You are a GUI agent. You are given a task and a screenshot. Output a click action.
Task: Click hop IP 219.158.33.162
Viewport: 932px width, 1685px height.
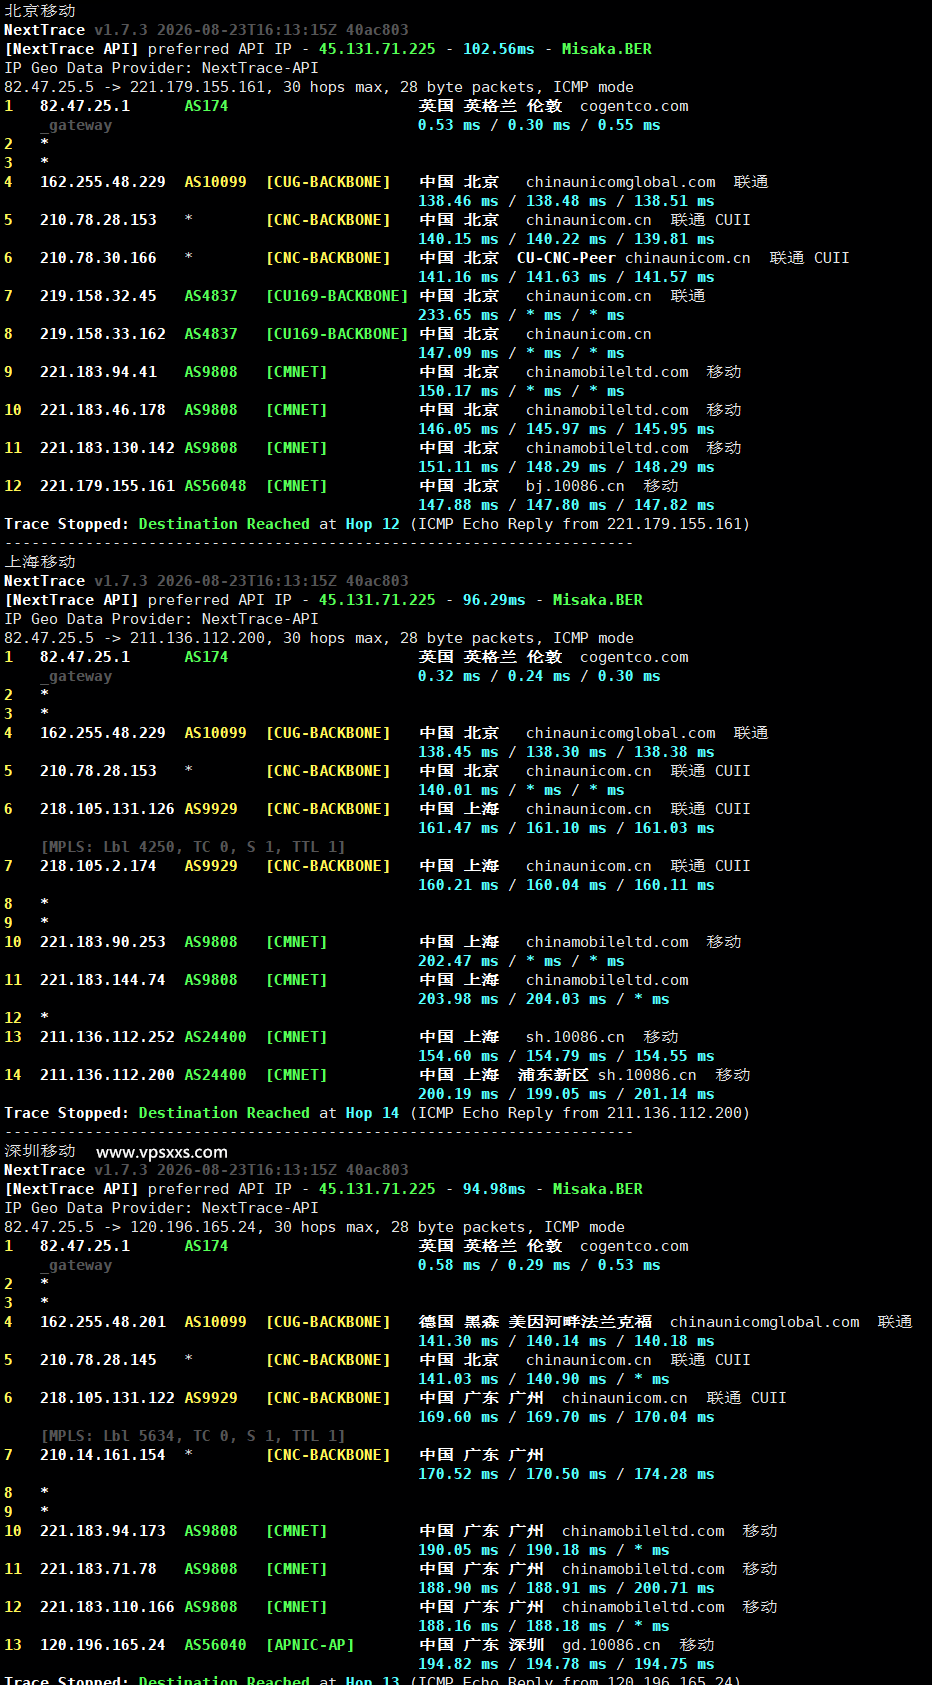point(103,334)
